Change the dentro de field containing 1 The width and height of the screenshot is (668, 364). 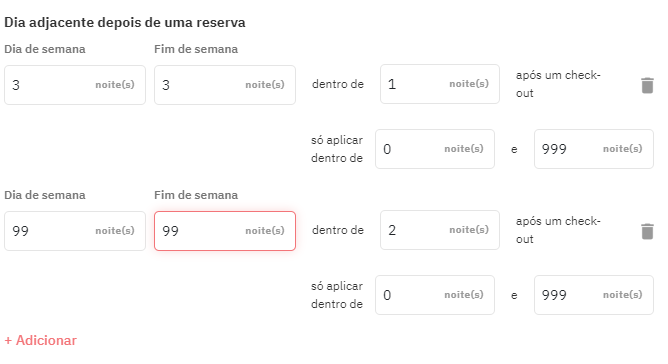click(440, 84)
